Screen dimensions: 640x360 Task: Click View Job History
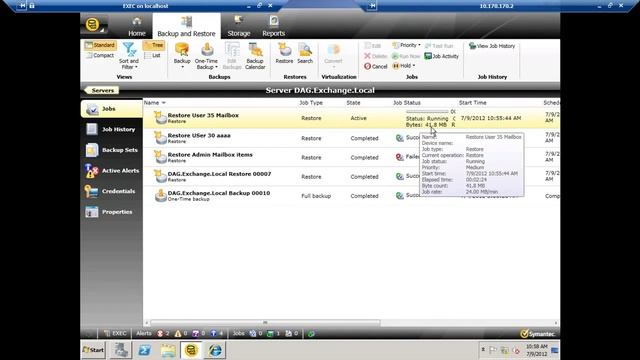492,46
